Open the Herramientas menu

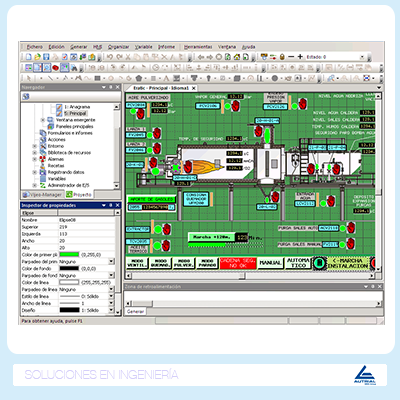coord(198,47)
